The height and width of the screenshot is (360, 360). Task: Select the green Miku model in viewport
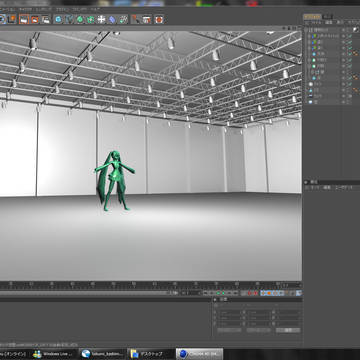point(115,180)
